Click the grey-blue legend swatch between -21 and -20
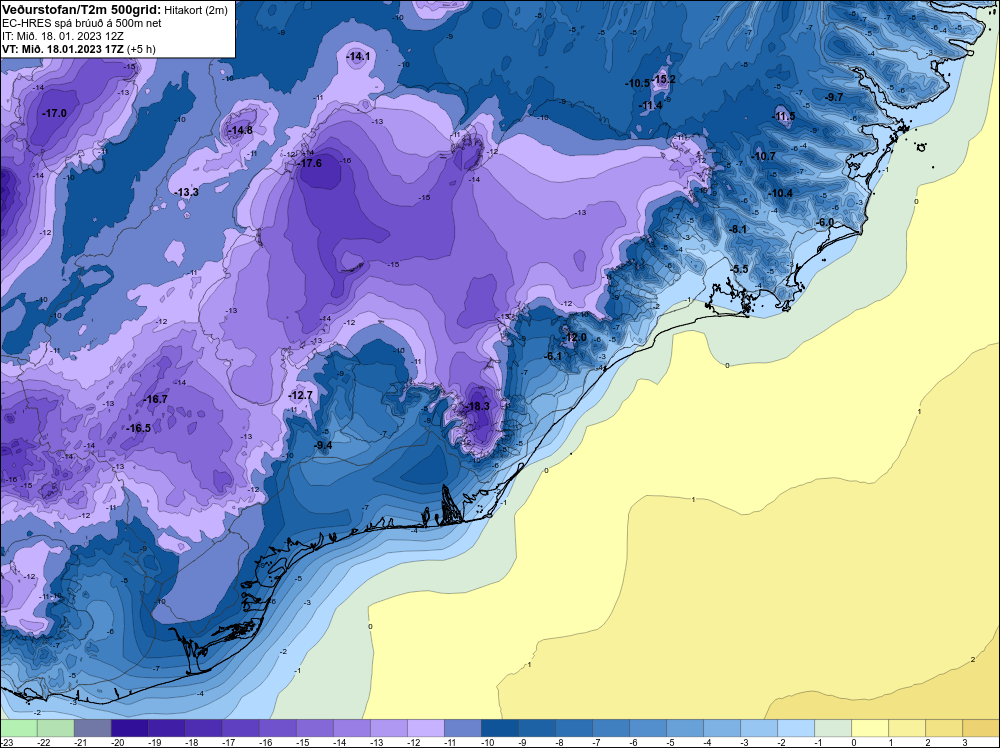 click(x=92, y=728)
